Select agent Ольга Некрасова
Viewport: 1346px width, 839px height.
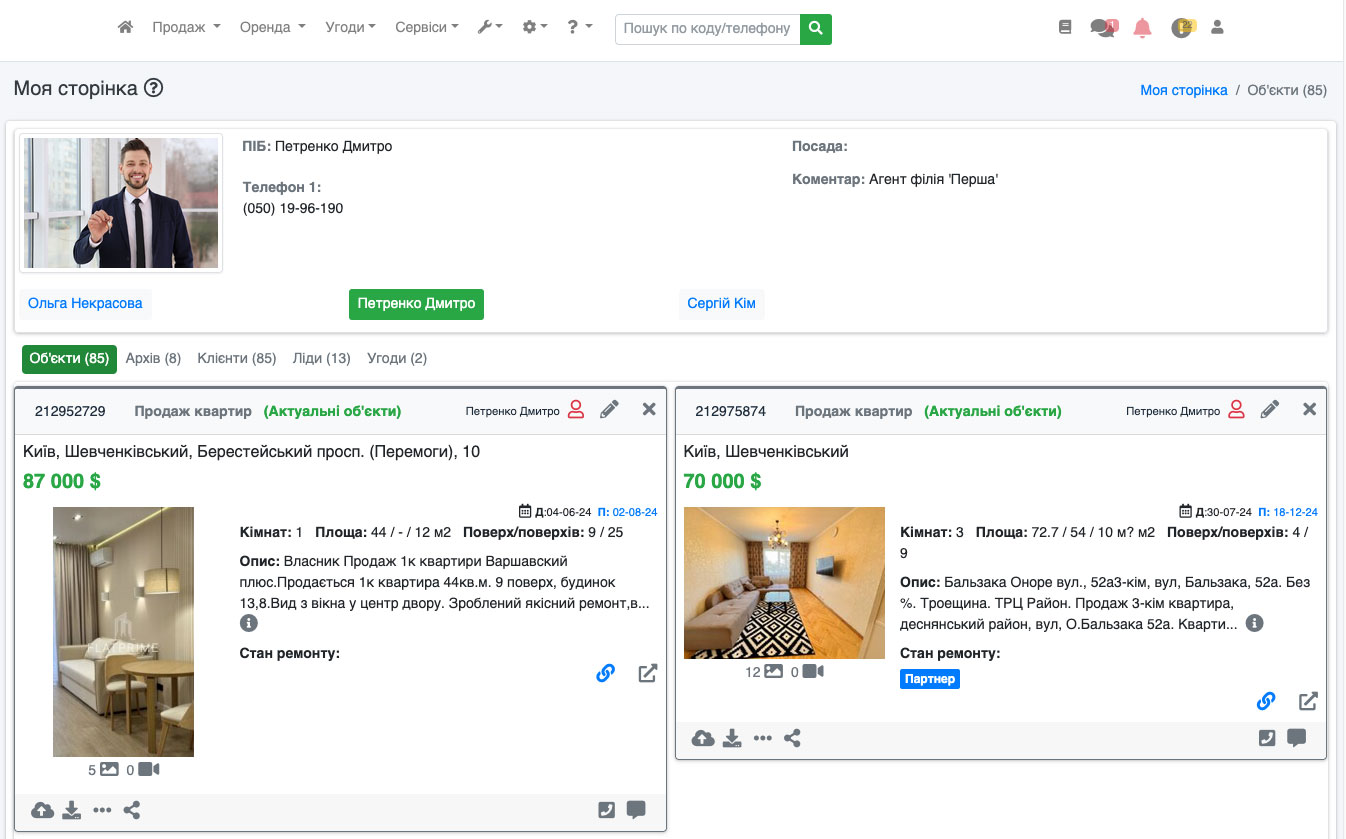click(x=85, y=303)
